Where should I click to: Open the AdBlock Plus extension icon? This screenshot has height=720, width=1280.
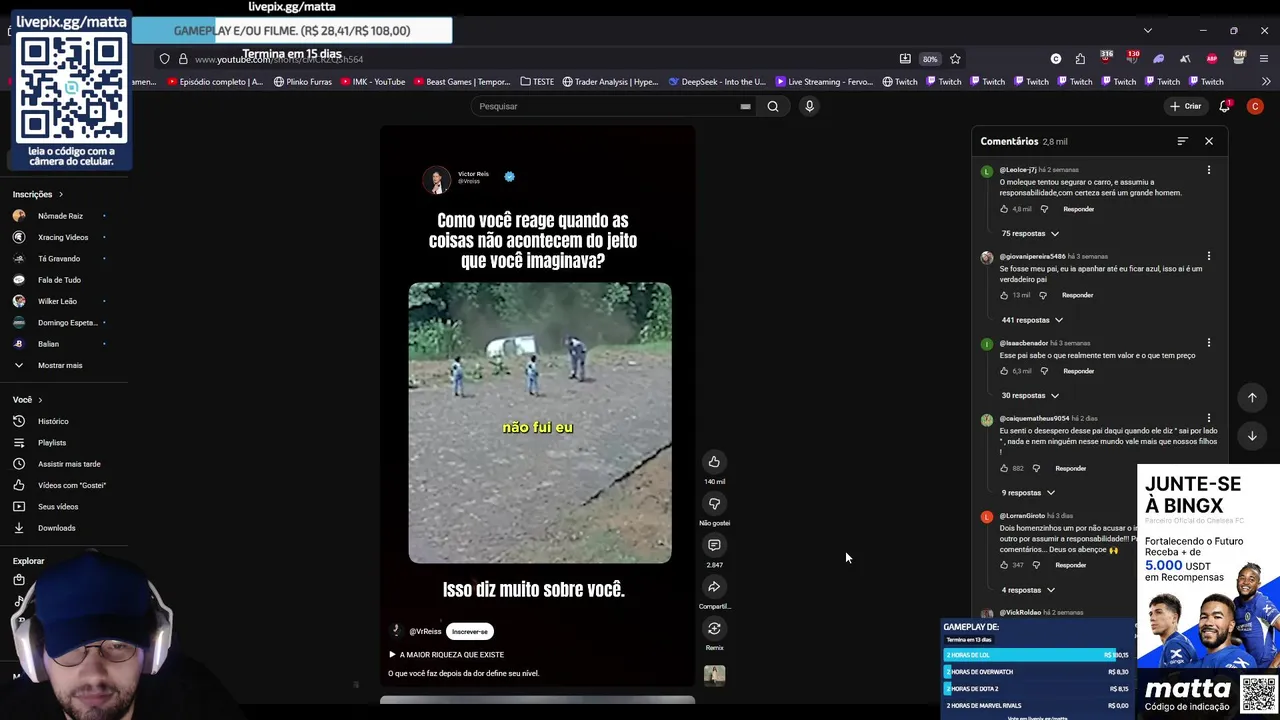click(x=1212, y=59)
